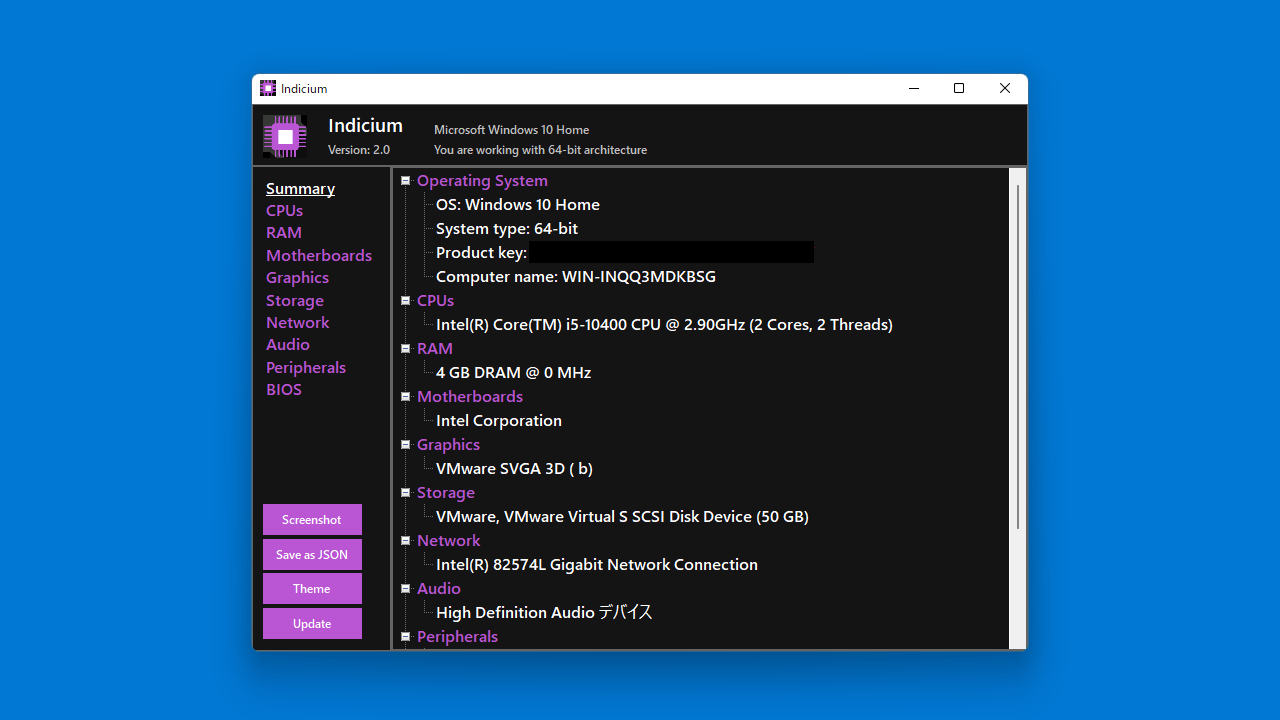Select the Graphics tree heading

[448, 445]
